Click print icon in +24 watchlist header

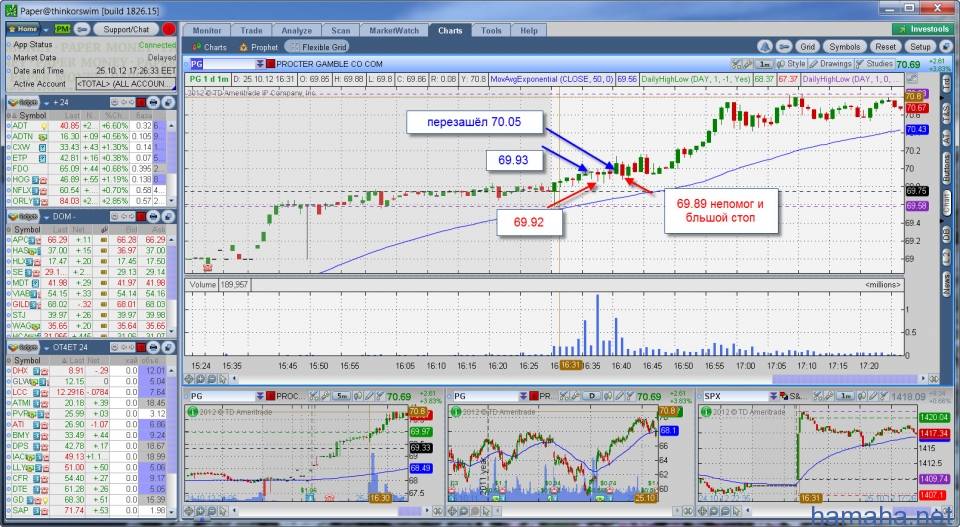154,102
